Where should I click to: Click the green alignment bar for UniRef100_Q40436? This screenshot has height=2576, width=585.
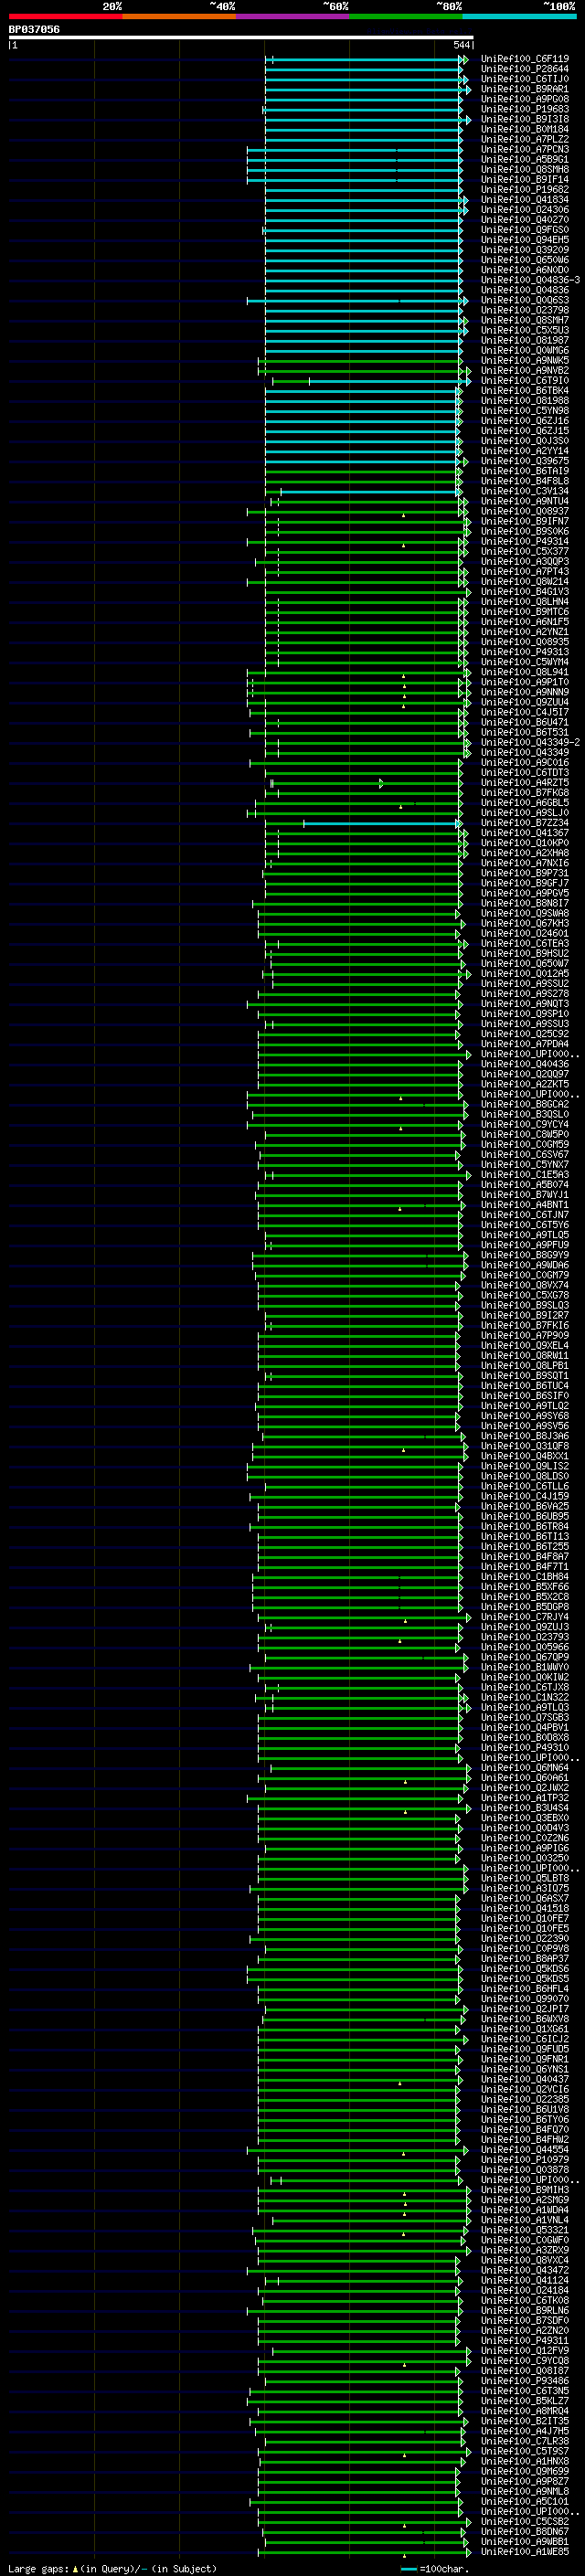pos(359,1066)
